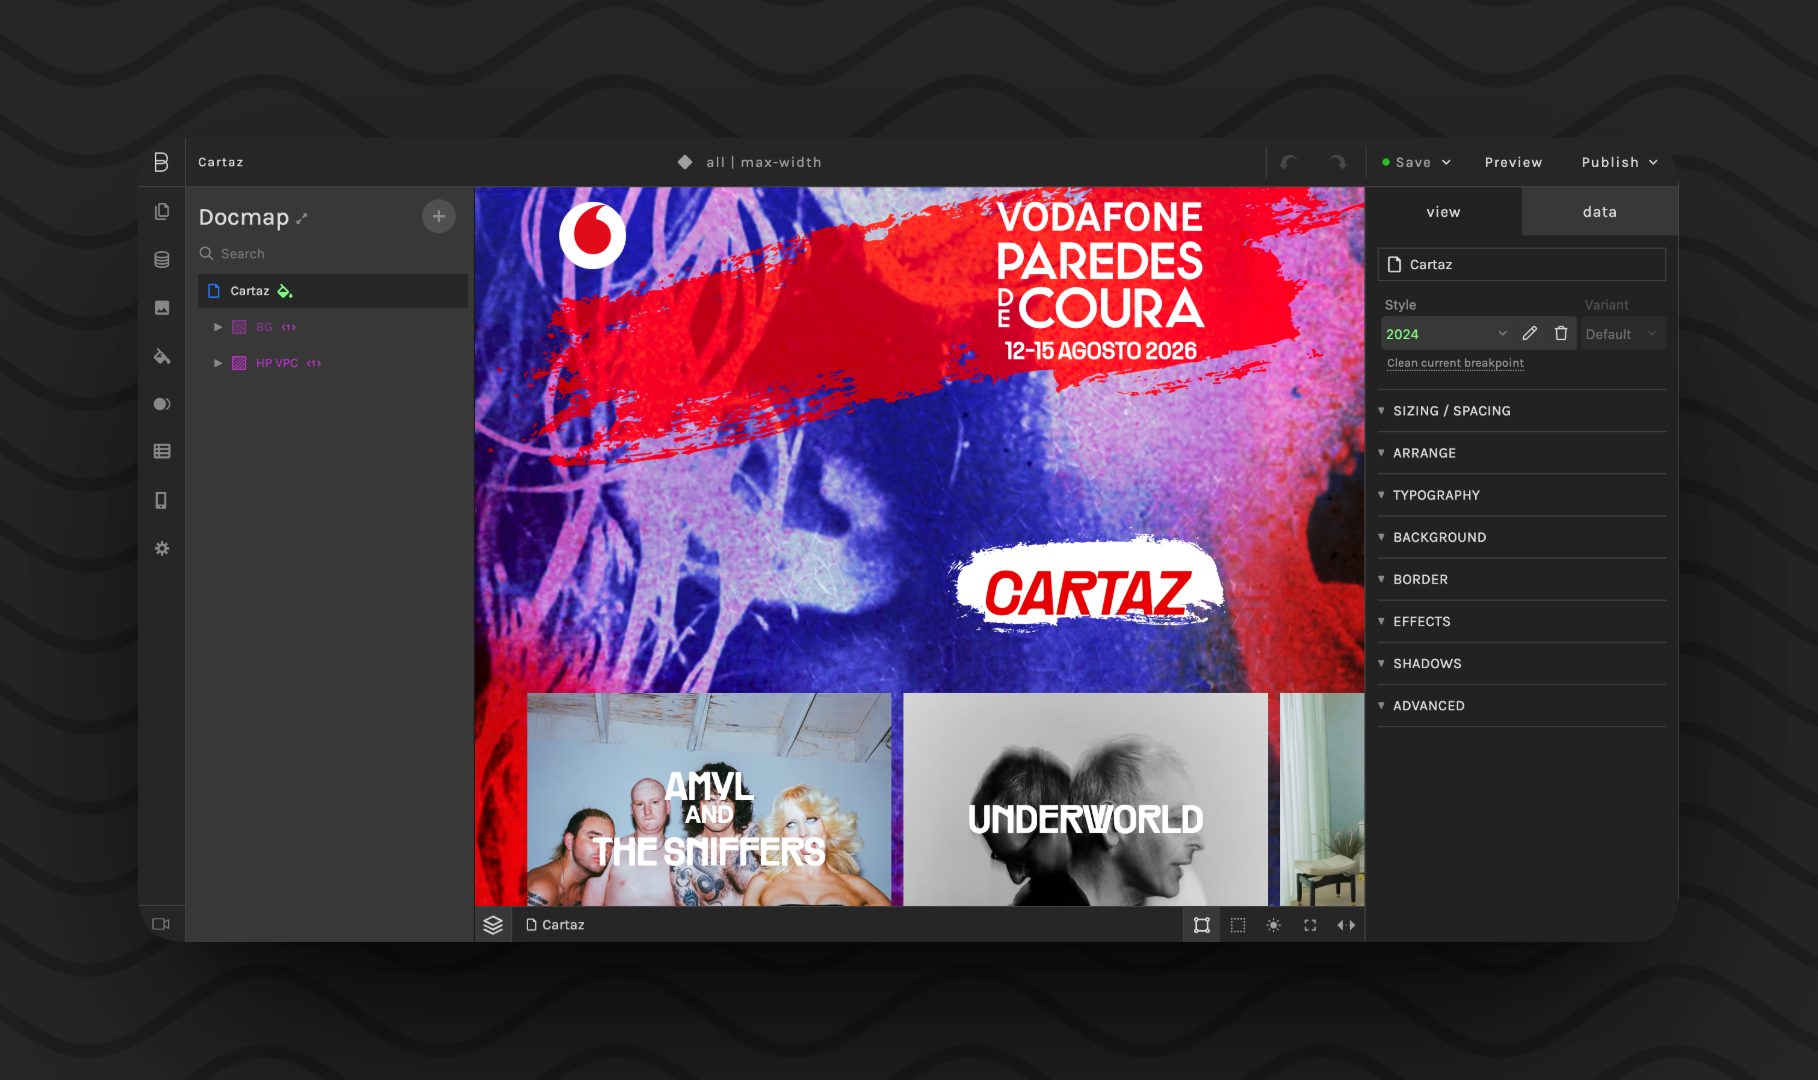Expand the BG tree item
This screenshot has width=1818, height=1080.
[x=218, y=327]
